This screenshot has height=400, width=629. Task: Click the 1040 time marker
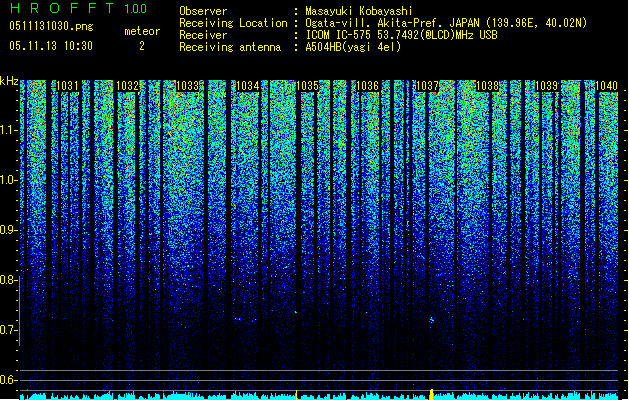click(x=606, y=86)
